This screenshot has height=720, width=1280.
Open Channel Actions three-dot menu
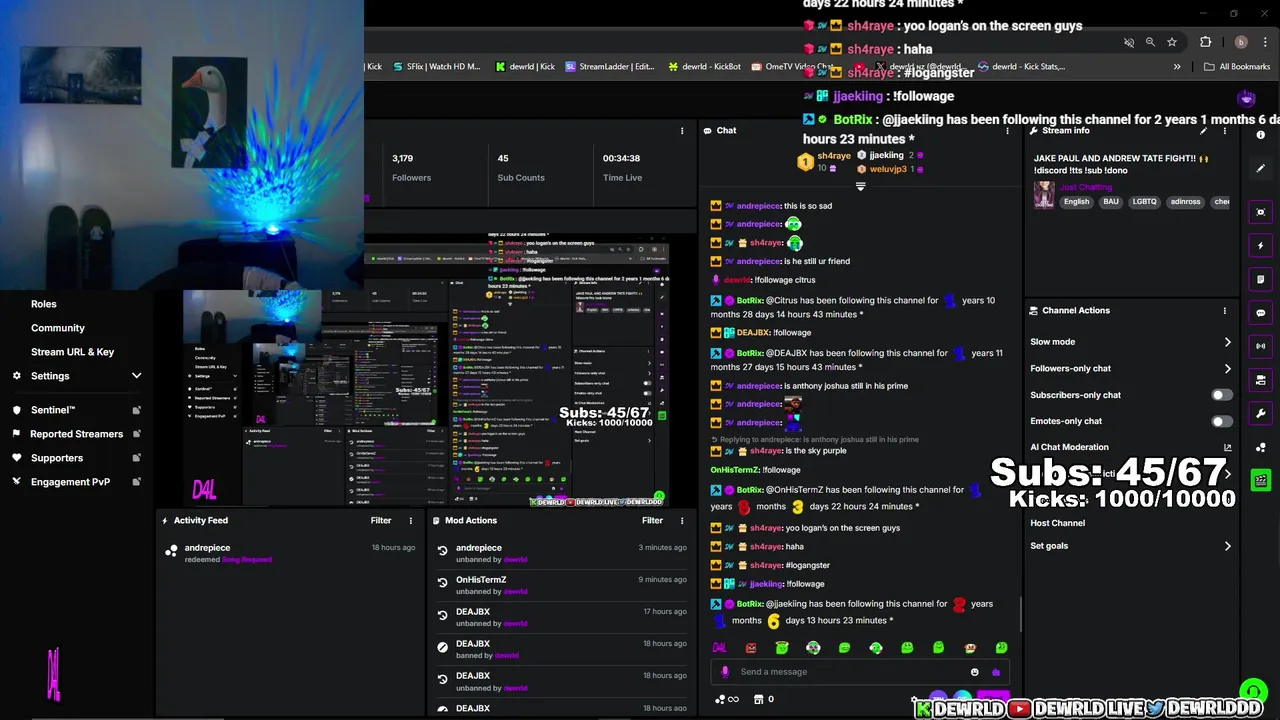[x=1224, y=311]
